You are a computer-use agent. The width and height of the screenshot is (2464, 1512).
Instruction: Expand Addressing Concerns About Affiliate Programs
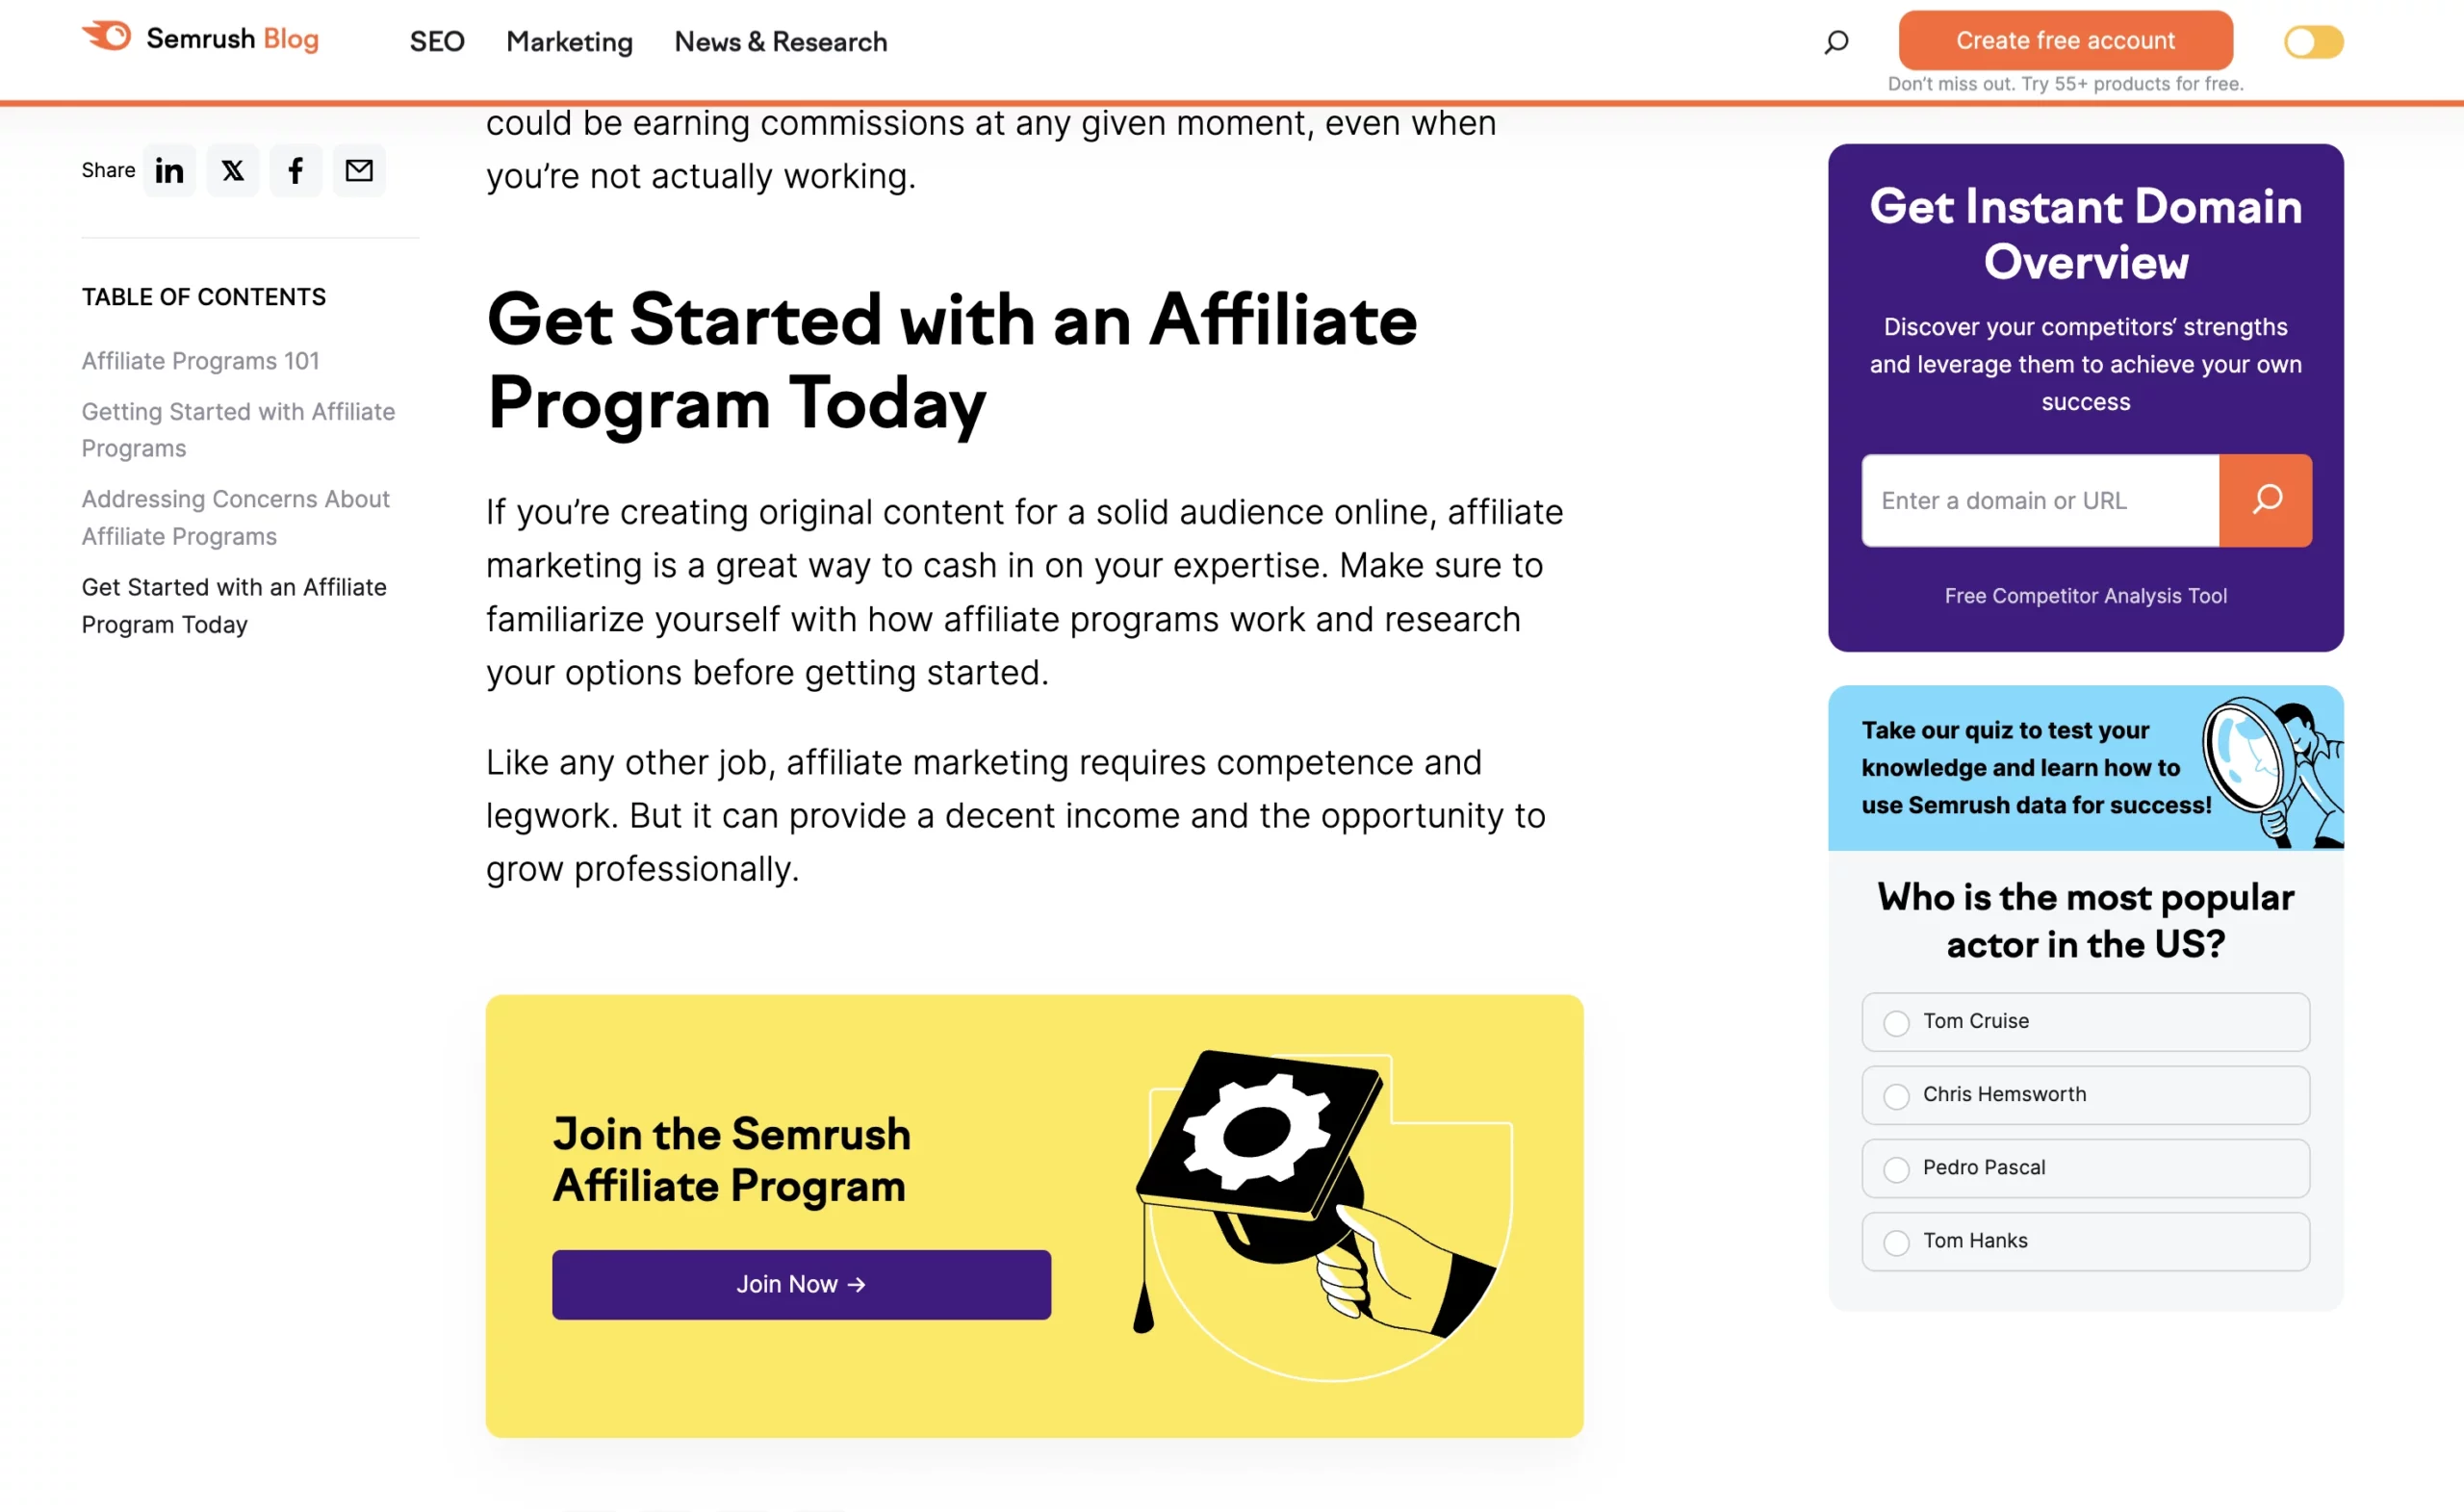tap(236, 518)
